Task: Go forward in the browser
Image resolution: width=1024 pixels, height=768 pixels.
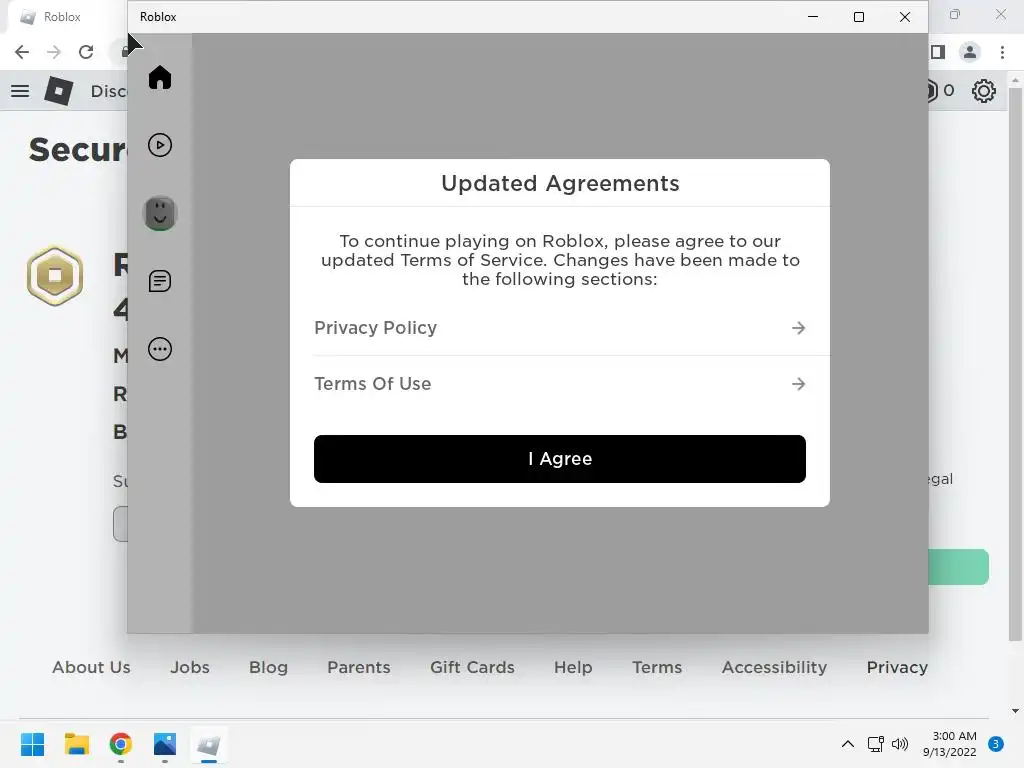Action: [54, 52]
